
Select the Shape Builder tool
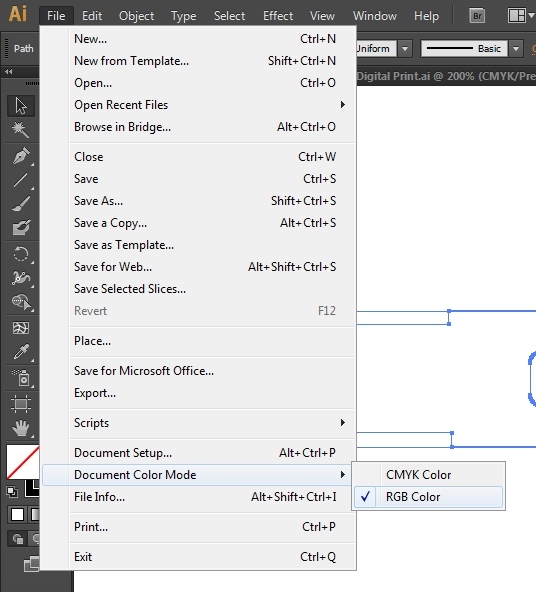(21, 302)
